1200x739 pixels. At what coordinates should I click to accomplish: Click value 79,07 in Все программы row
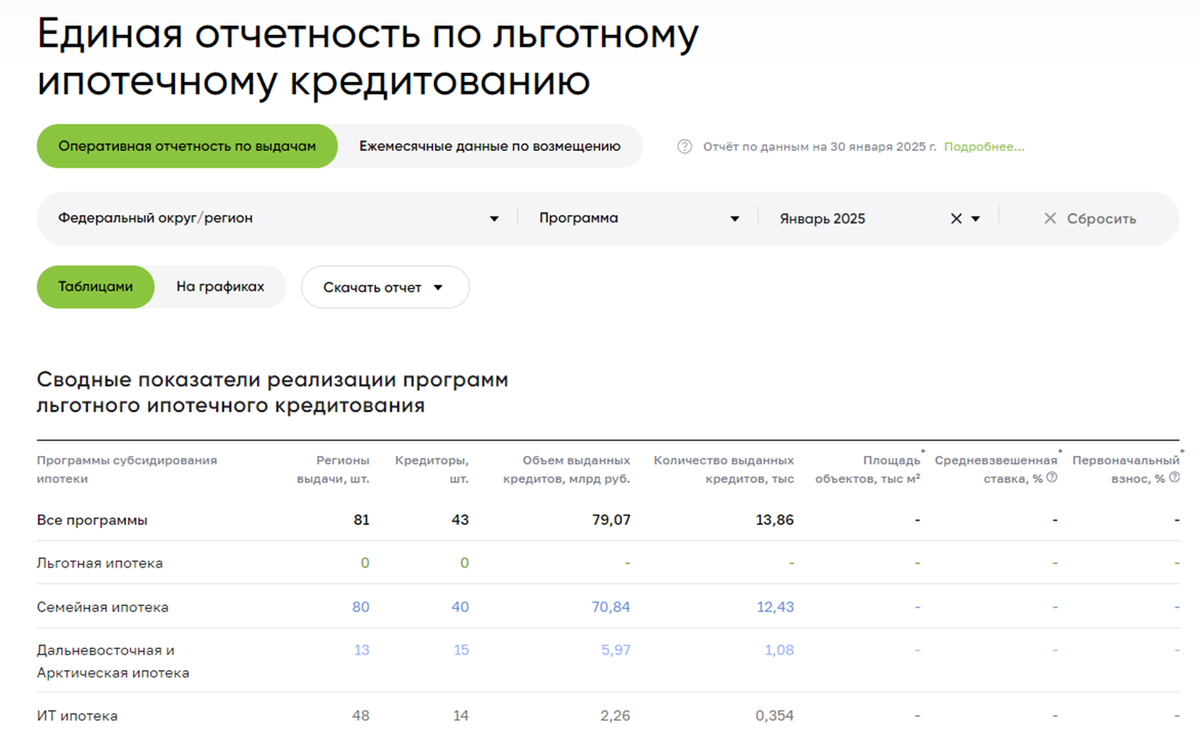pyautogui.click(x=610, y=521)
